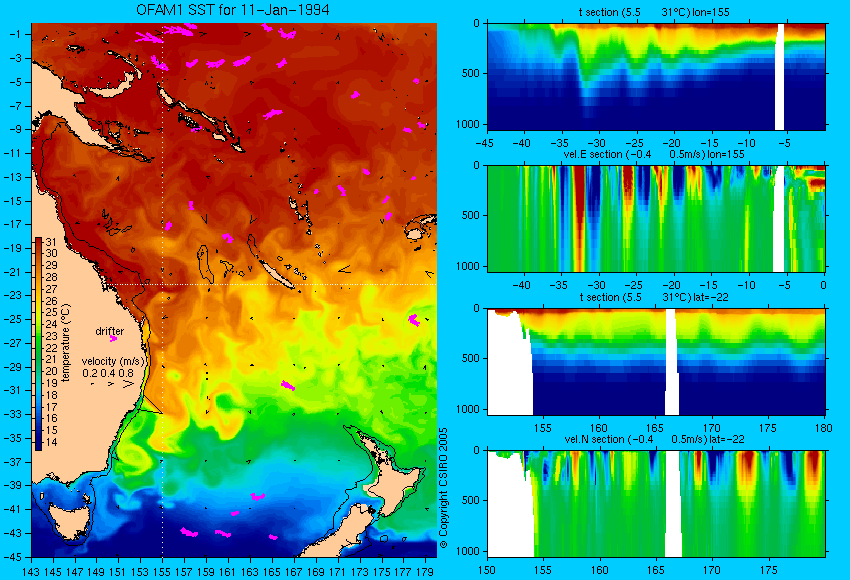Click depth label "500" on vel.E section
Viewport: 850px width, 580px height.
pos(471,215)
